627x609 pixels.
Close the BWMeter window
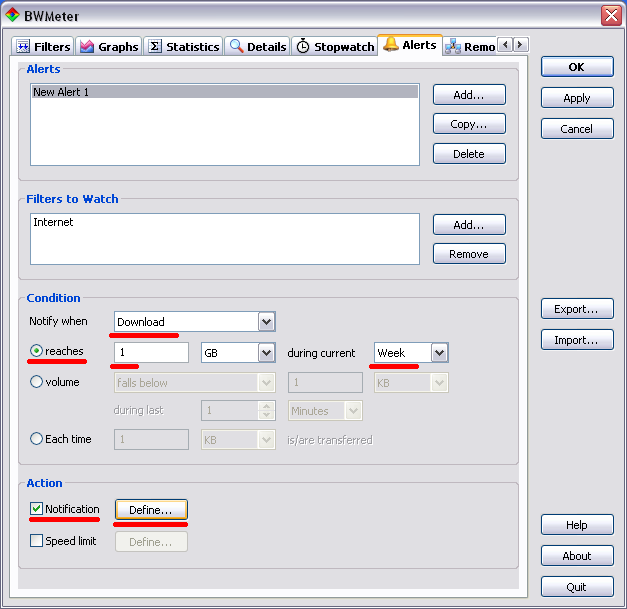coord(611,16)
